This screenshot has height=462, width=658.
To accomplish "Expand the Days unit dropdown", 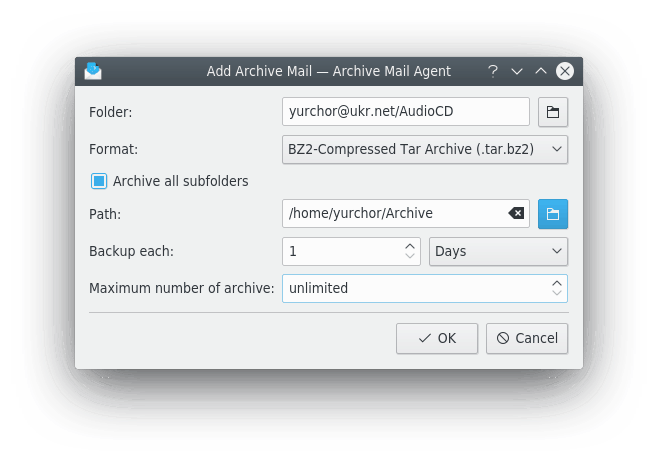I will pos(498,251).
